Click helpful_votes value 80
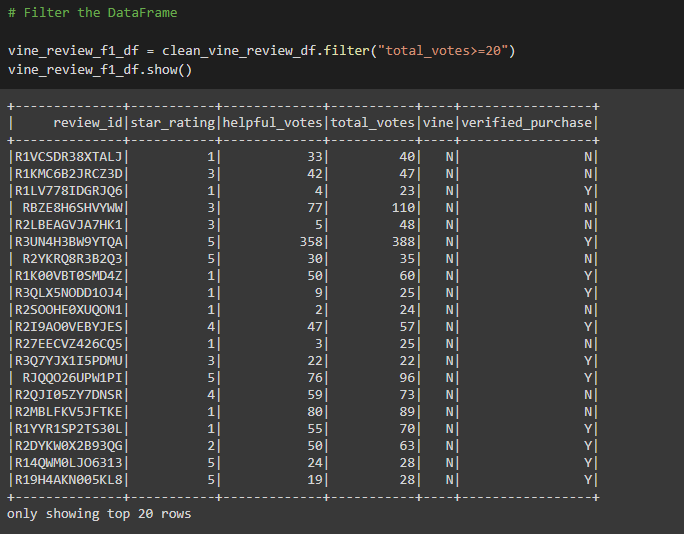684x534 pixels. [x=315, y=412]
